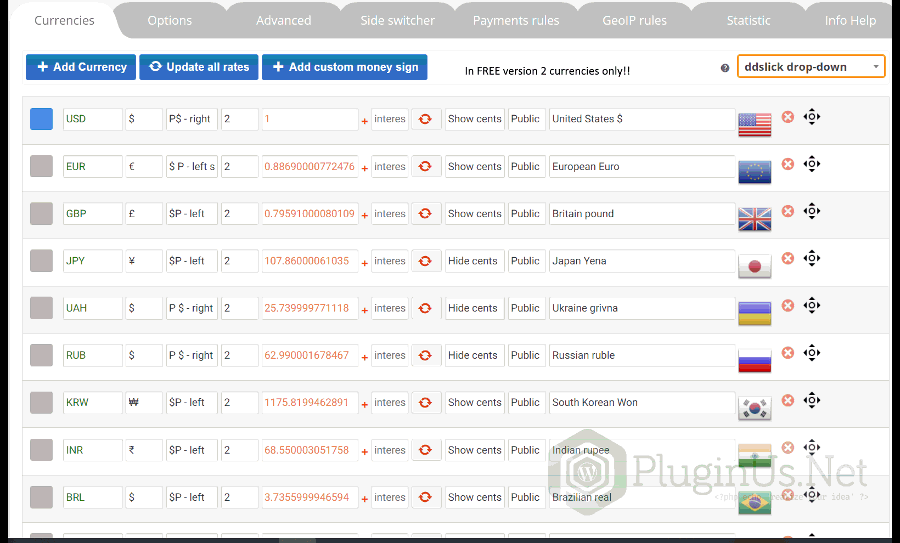Toggle Hide cents for UAH
The width and height of the screenshot is (900, 543).
[x=473, y=308]
